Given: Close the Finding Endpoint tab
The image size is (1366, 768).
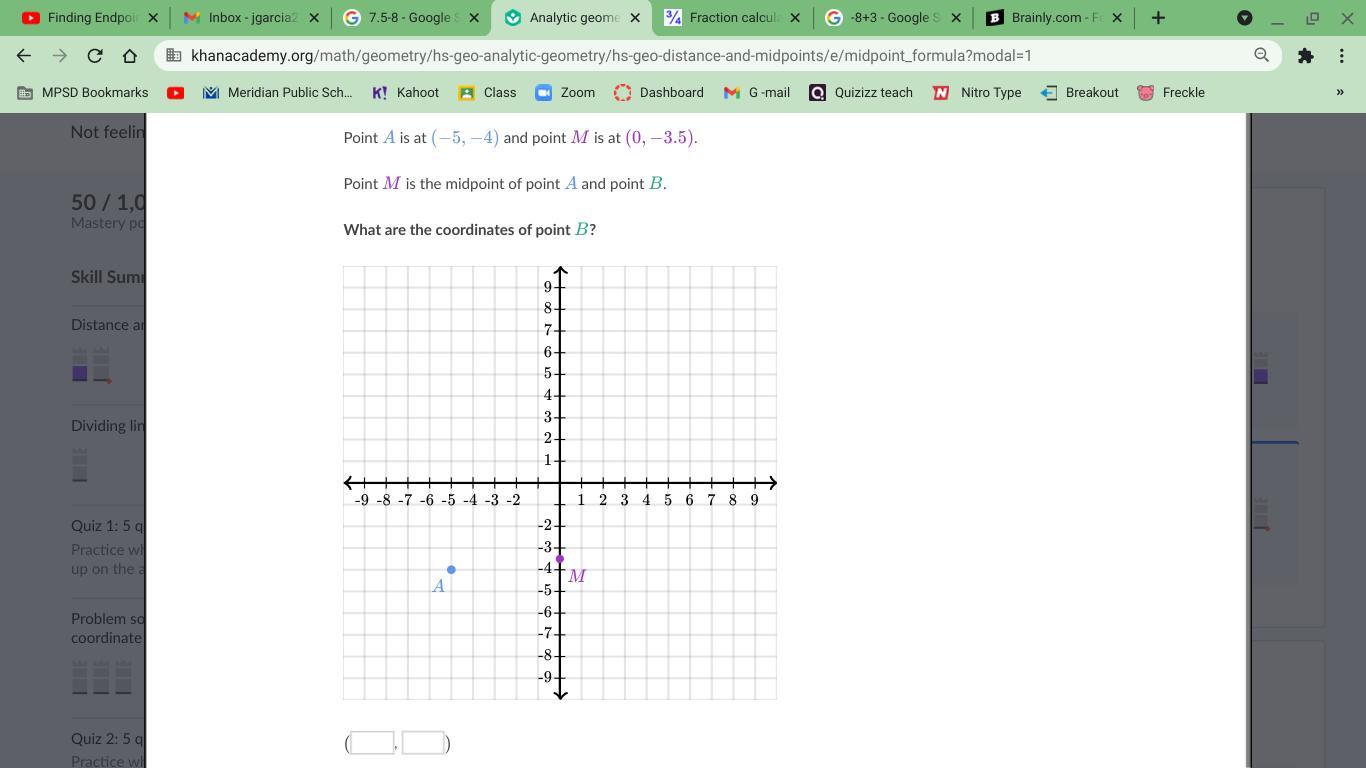Looking at the screenshot, I should [x=152, y=18].
